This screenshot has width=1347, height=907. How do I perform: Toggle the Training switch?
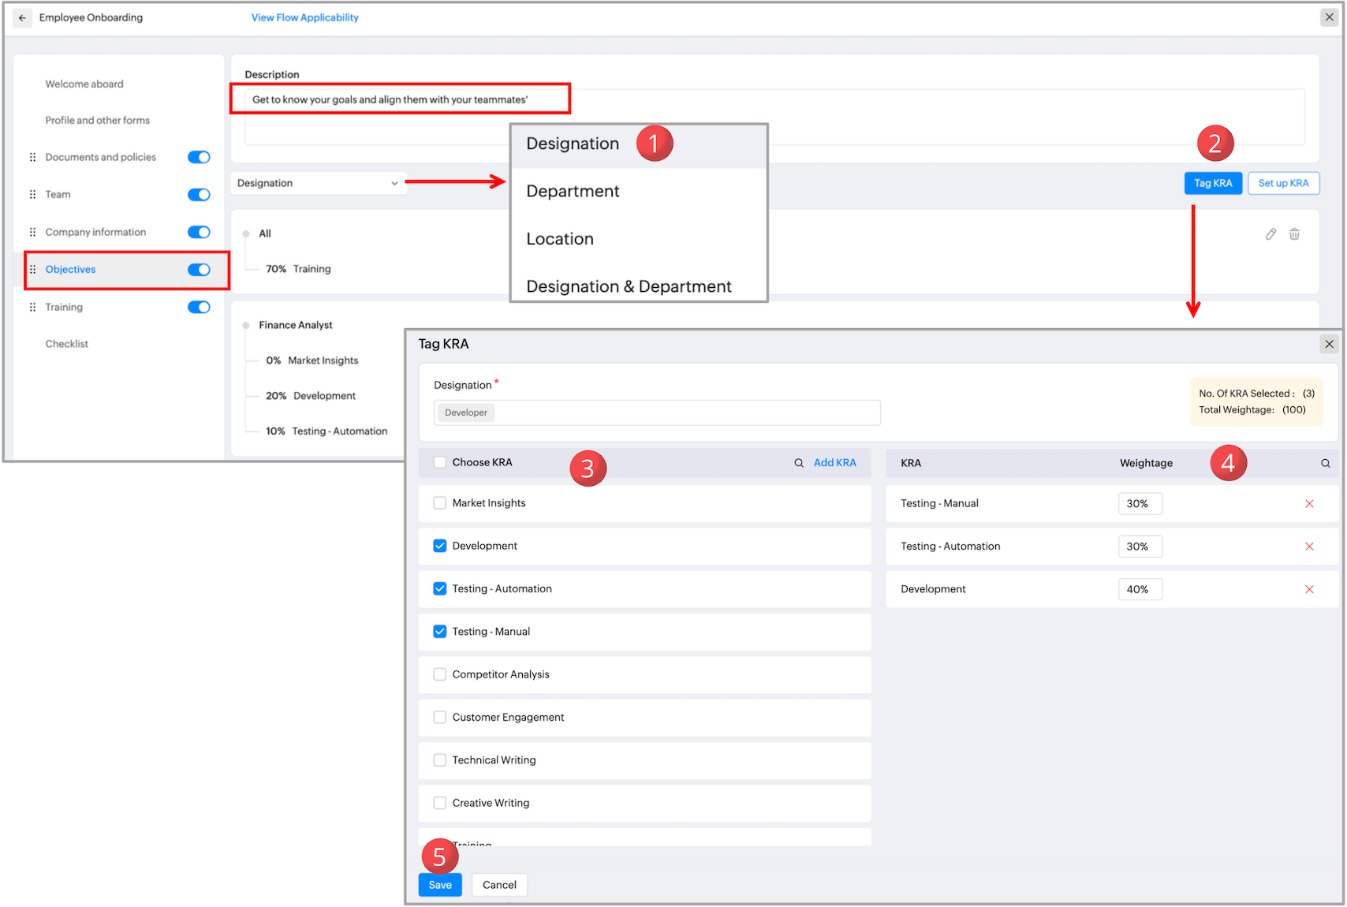(x=199, y=307)
